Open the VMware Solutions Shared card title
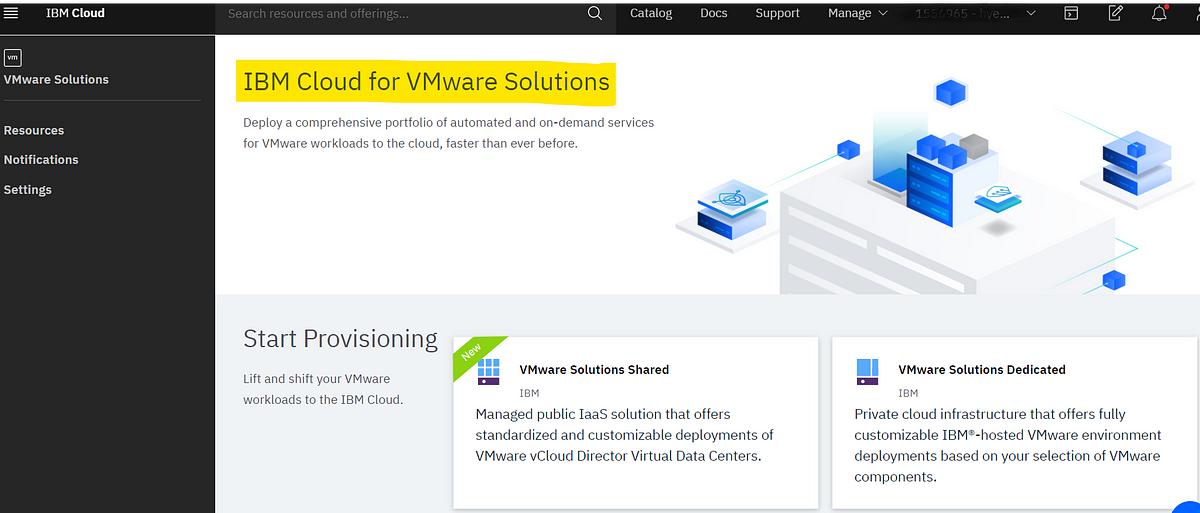The width and height of the screenshot is (1200, 513). coord(594,370)
